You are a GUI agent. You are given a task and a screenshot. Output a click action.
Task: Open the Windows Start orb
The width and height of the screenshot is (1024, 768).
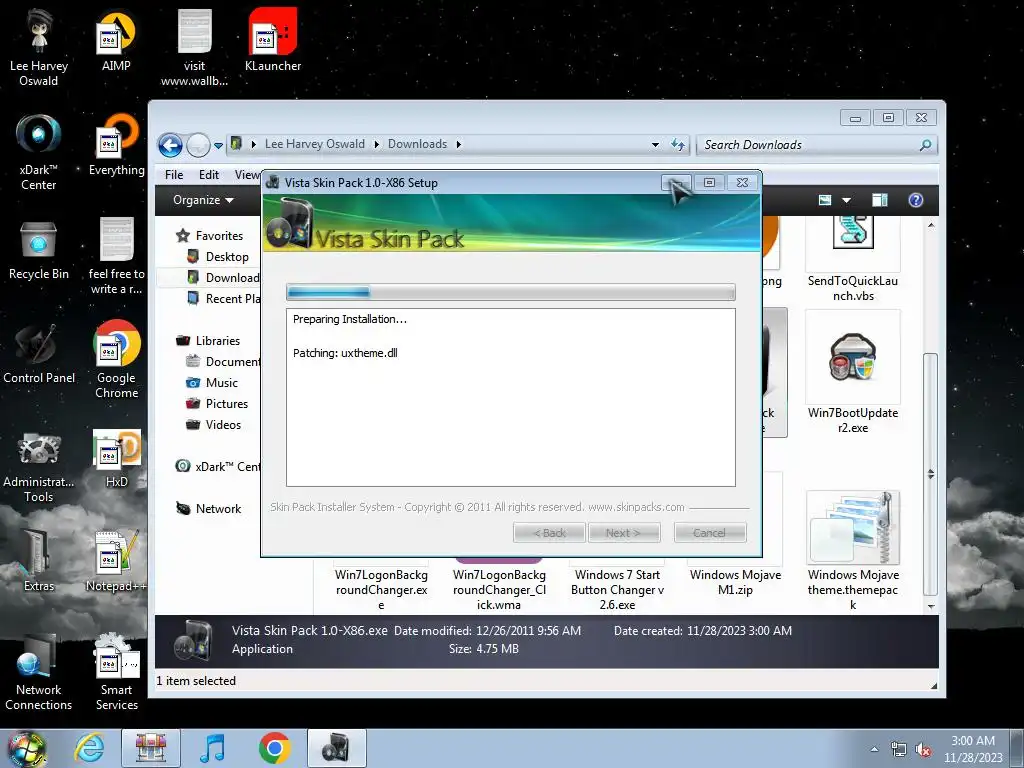(x=25, y=748)
